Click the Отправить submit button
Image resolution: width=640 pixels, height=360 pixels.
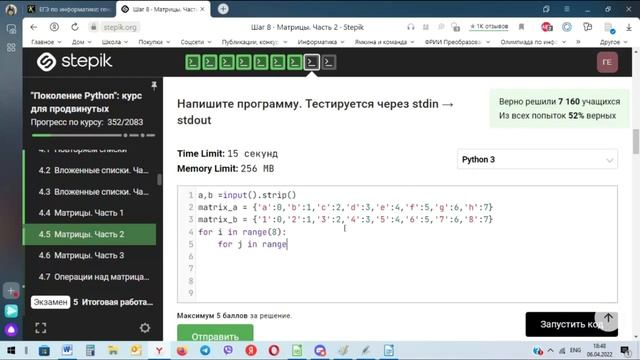(215, 333)
